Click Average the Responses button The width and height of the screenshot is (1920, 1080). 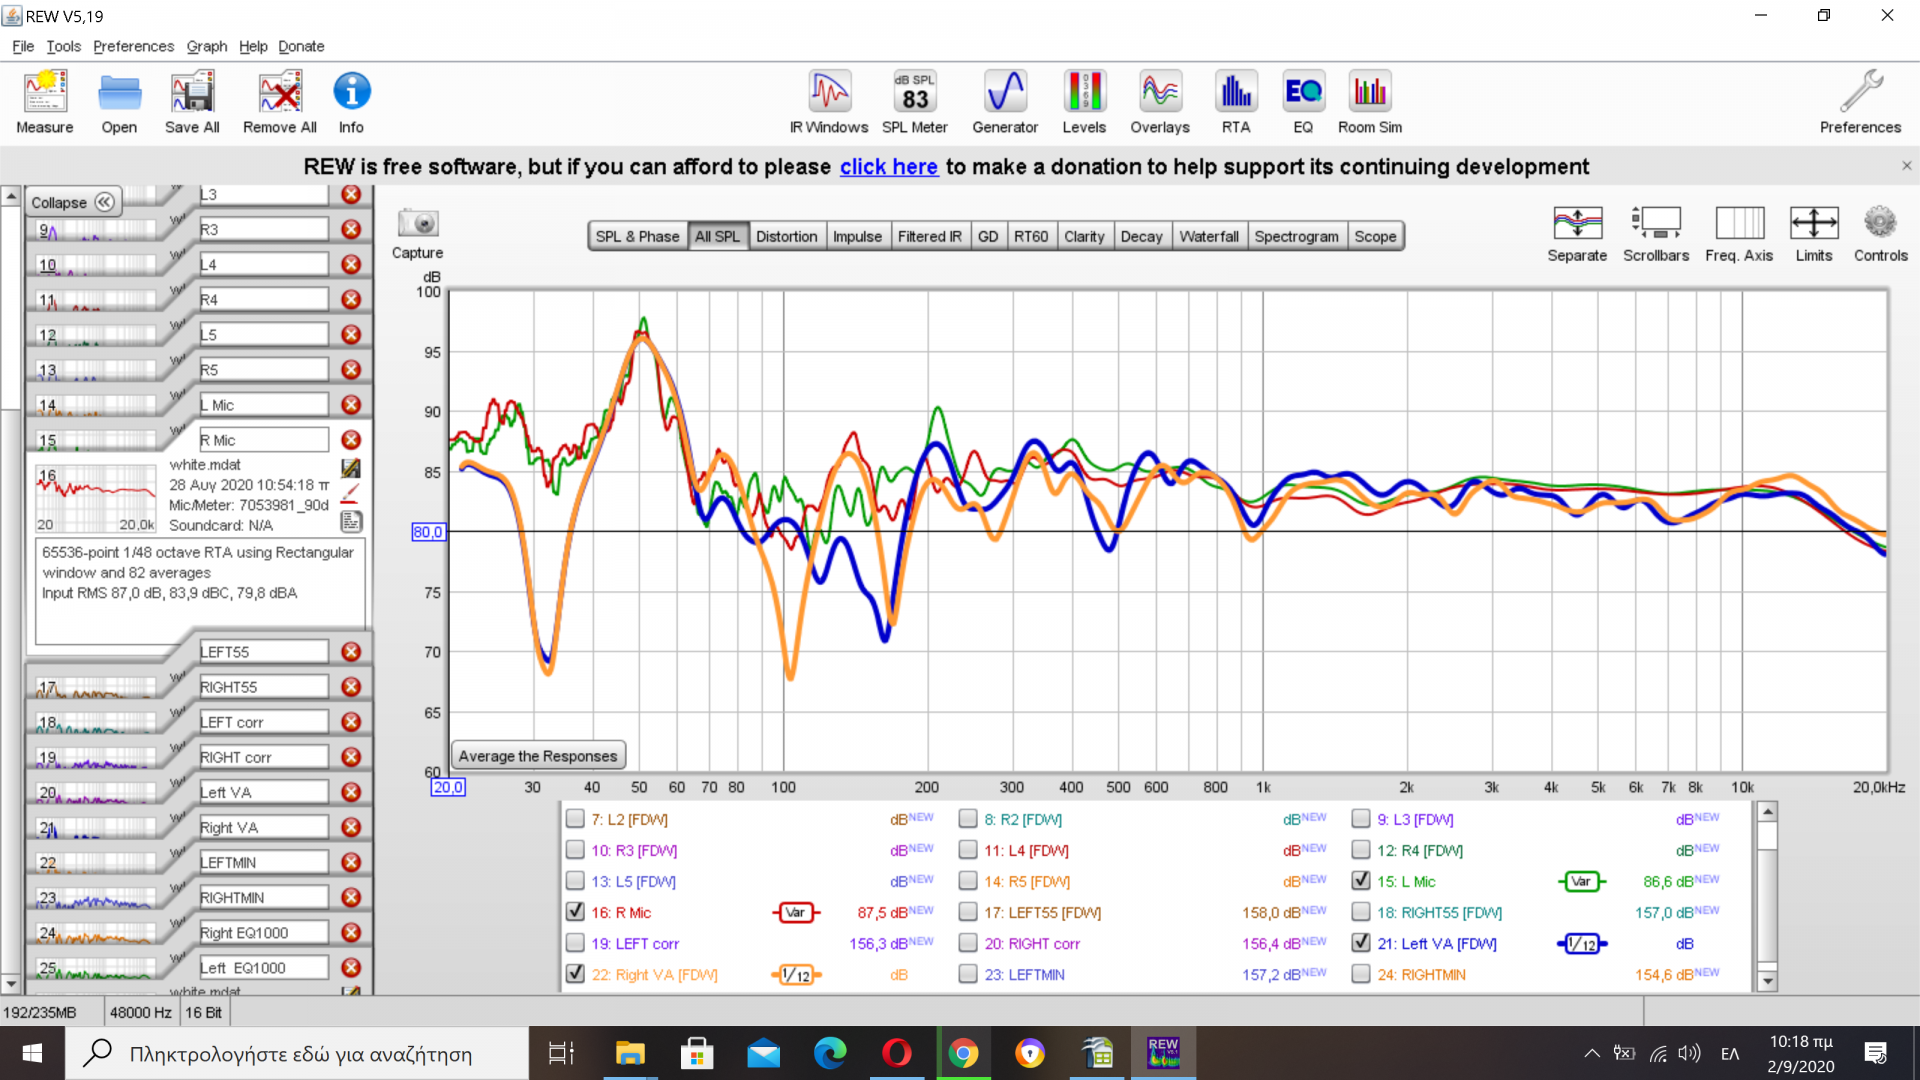(x=538, y=756)
